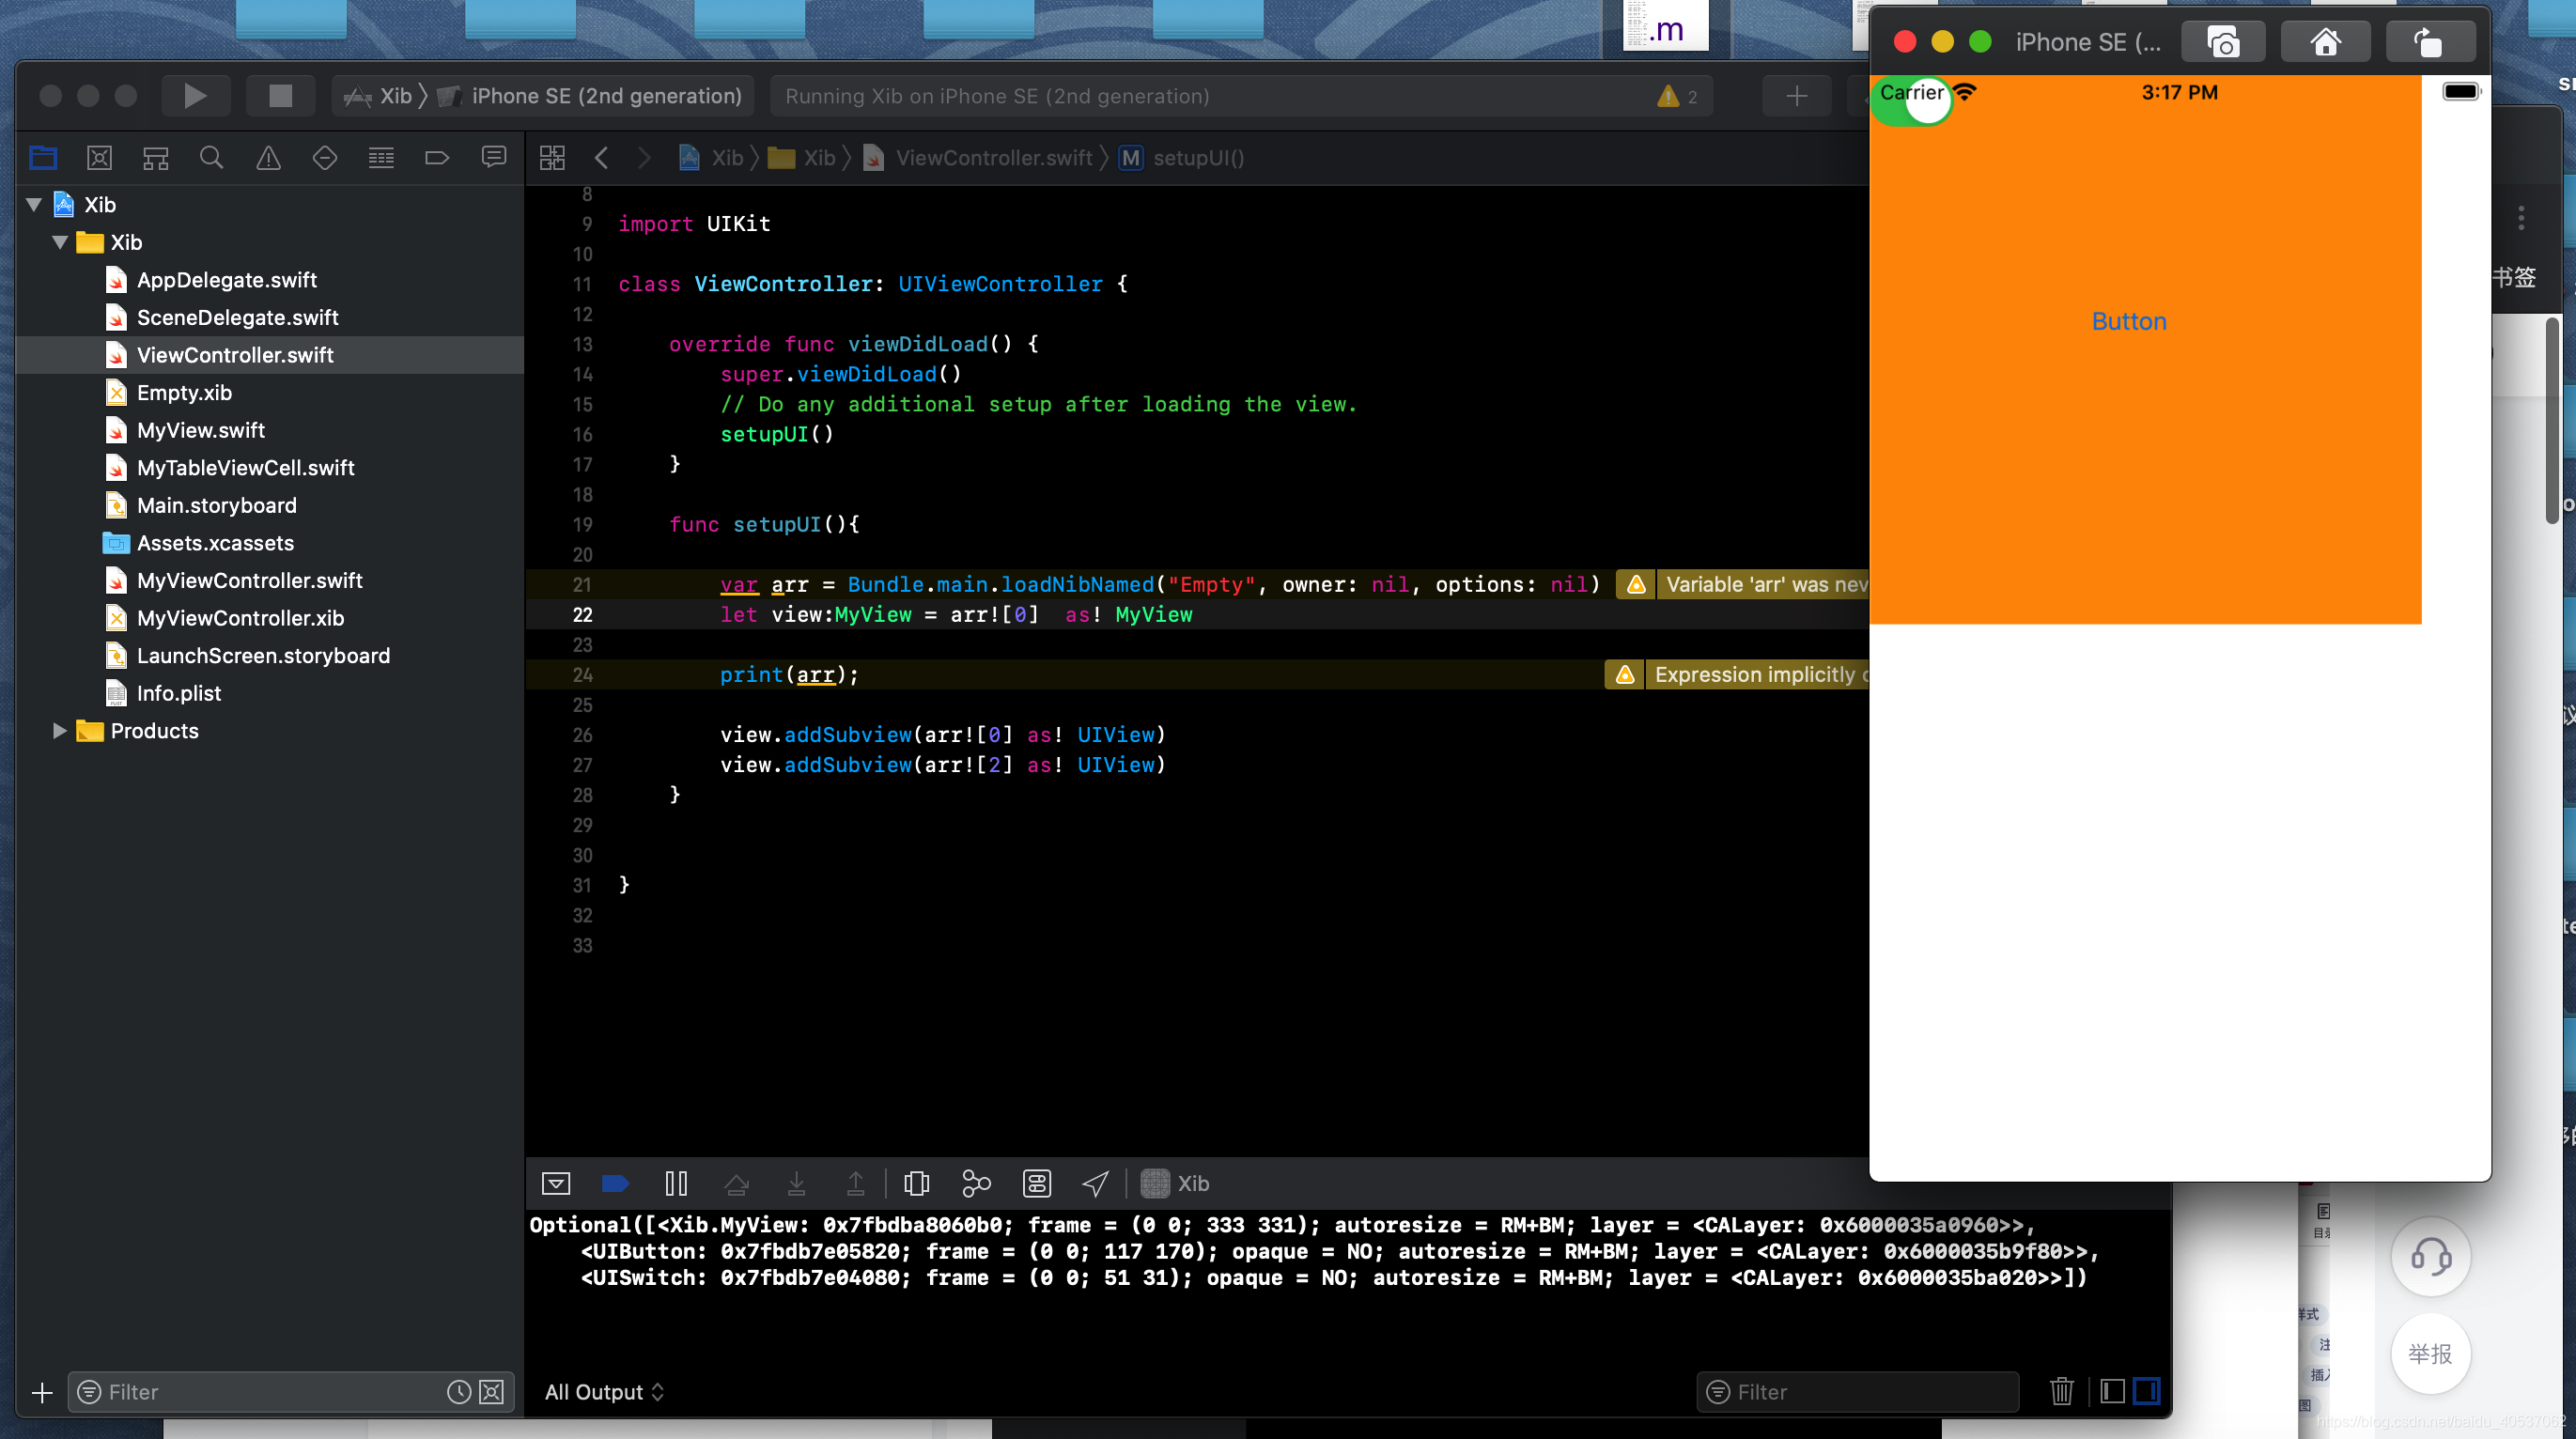
Task: Select the warning triangle icon on line 21
Action: coord(1631,584)
